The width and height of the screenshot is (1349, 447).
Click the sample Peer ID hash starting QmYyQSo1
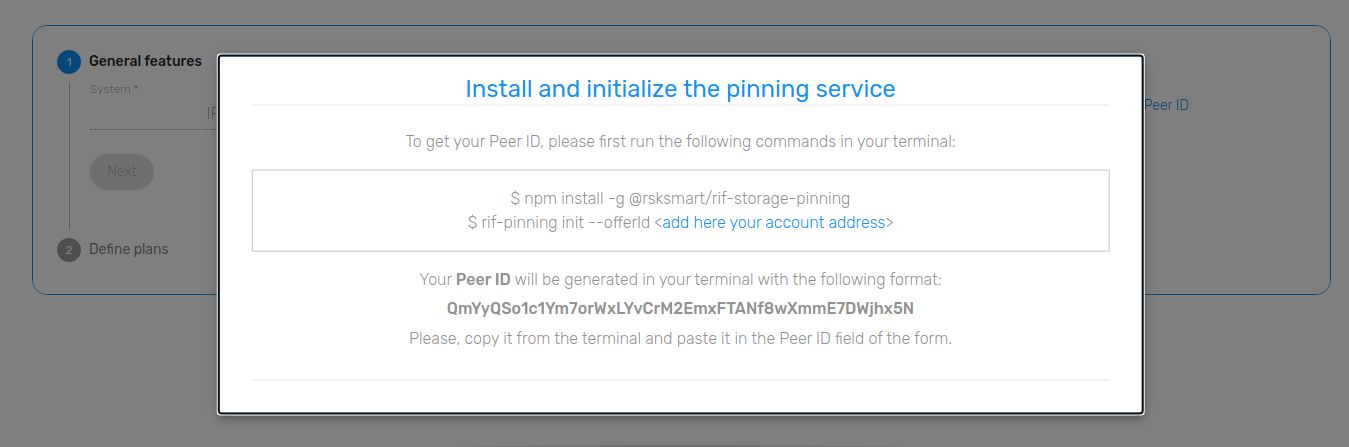click(x=680, y=308)
